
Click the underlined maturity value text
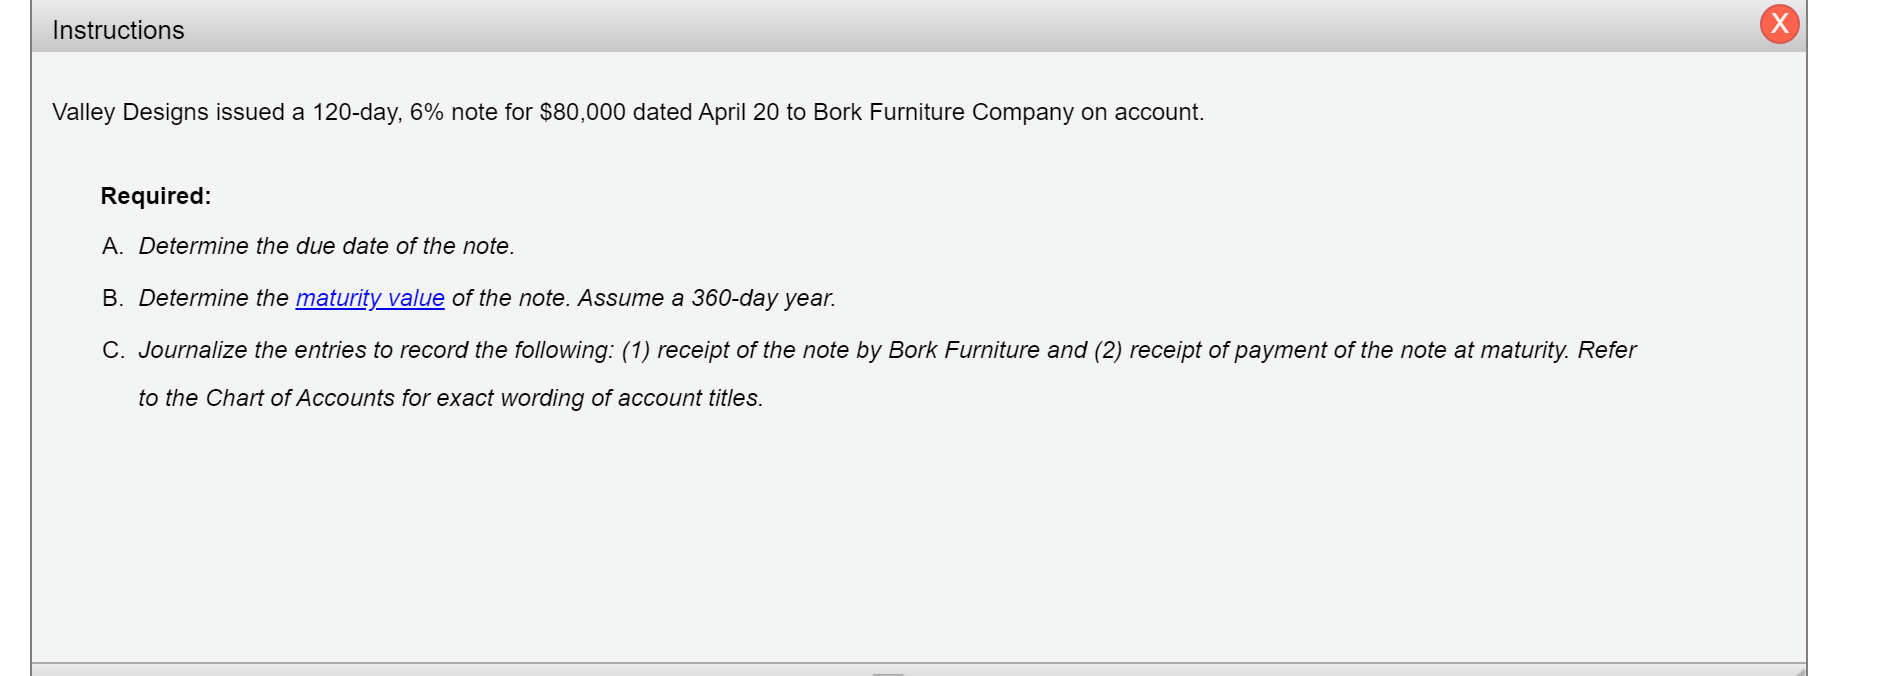371,298
